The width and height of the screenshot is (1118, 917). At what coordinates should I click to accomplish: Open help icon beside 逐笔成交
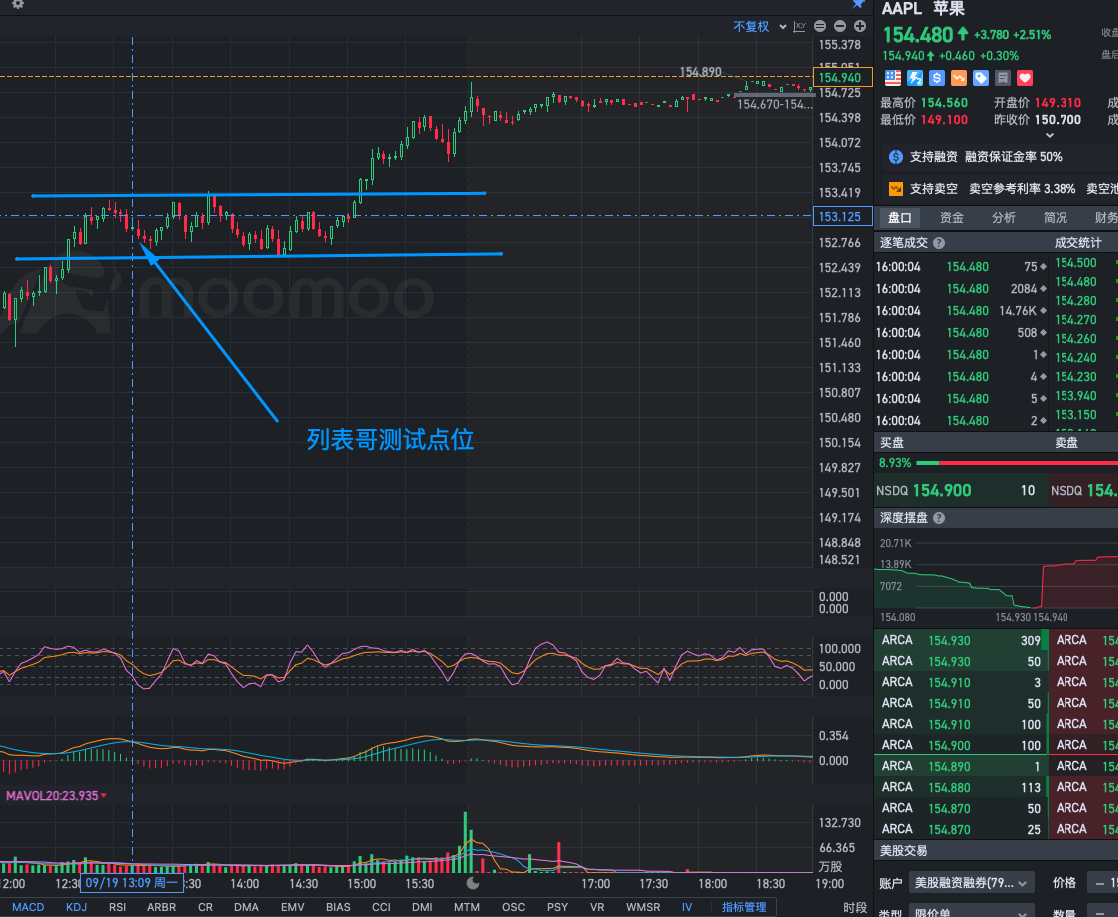click(x=939, y=243)
